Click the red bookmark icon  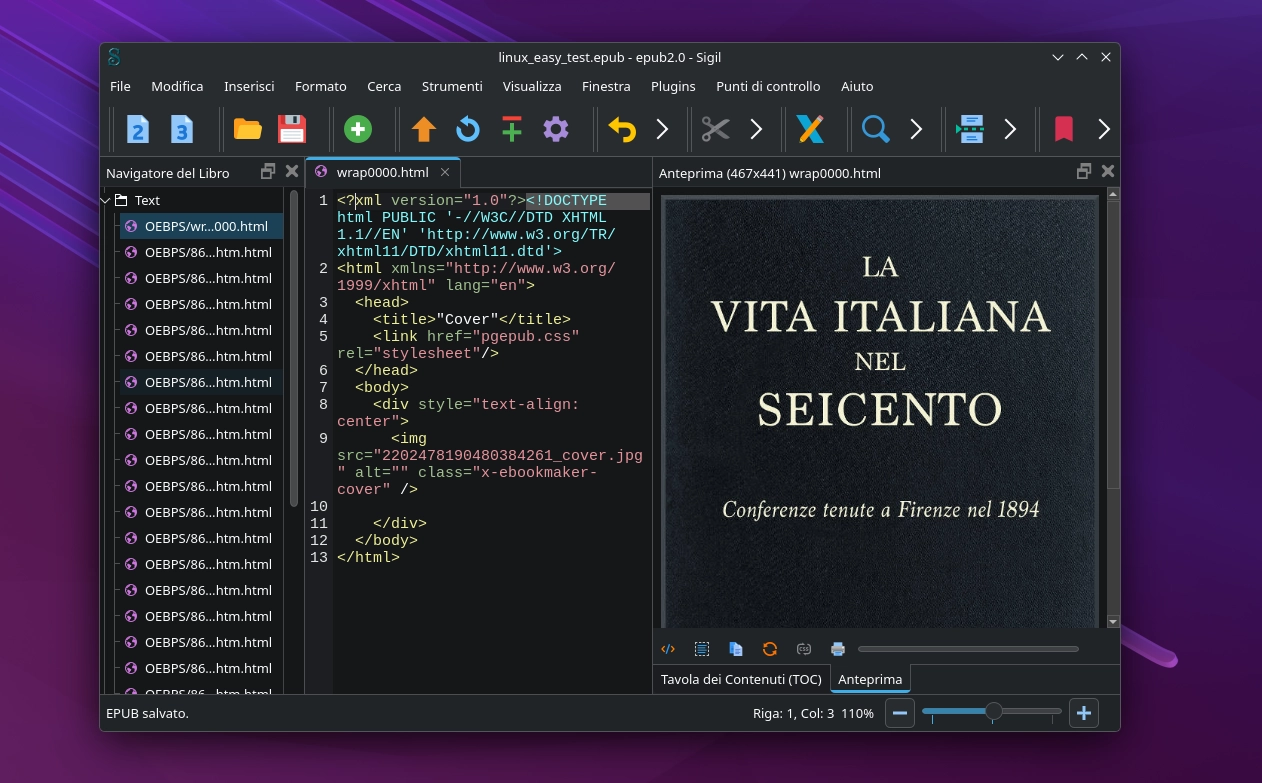(x=1063, y=129)
